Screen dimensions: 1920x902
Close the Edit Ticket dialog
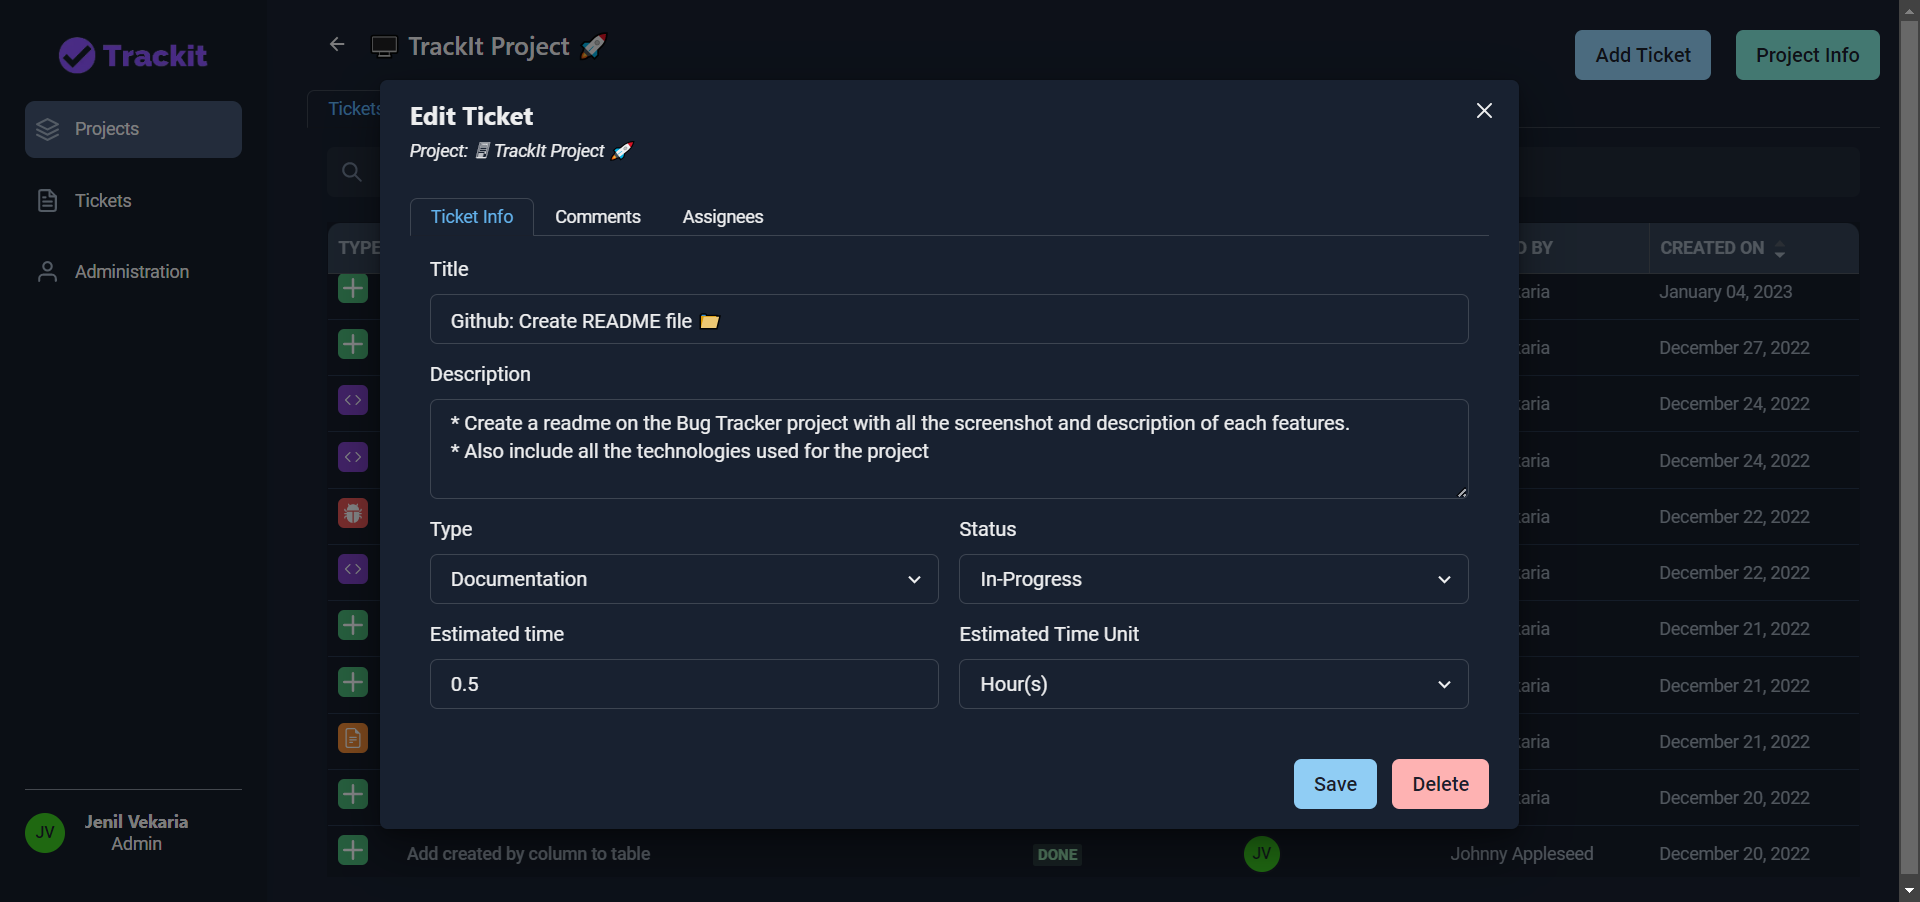pos(1484,110)
